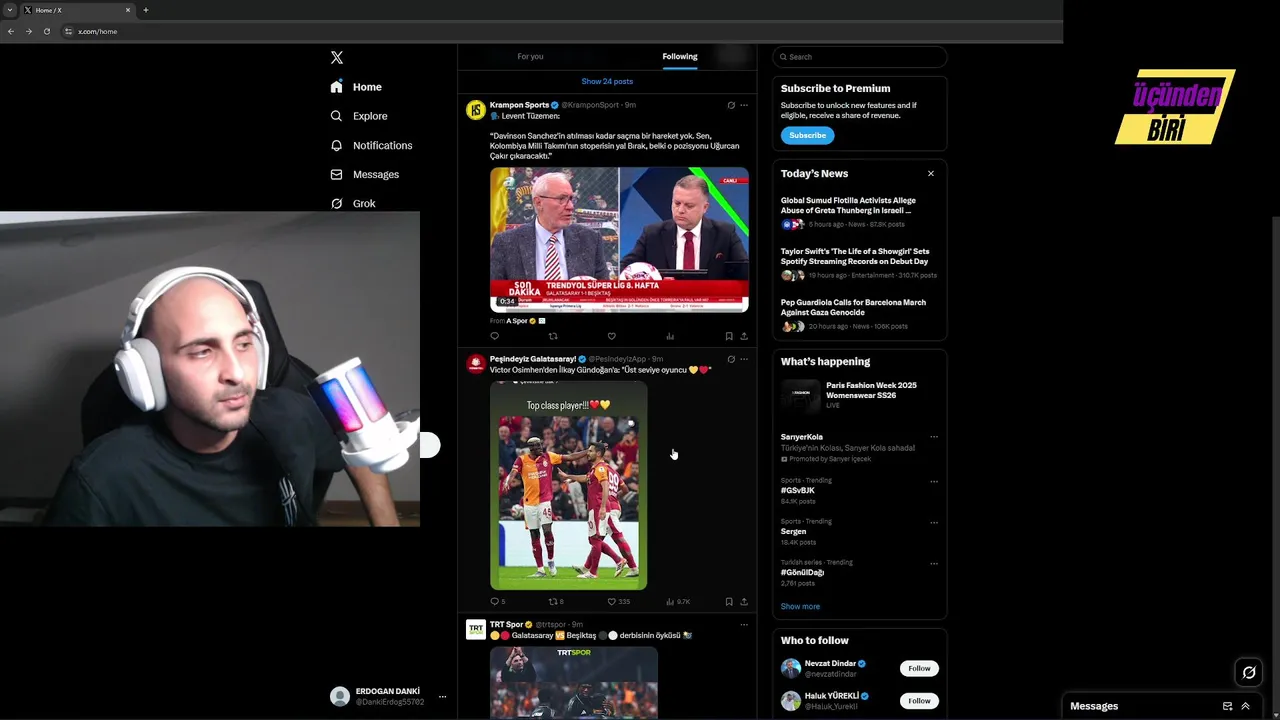The width and height of the screenshot is (1280, 720).
Task: Open the Peşindeyiz Galatasaray profile avatar
Action: 476,364
